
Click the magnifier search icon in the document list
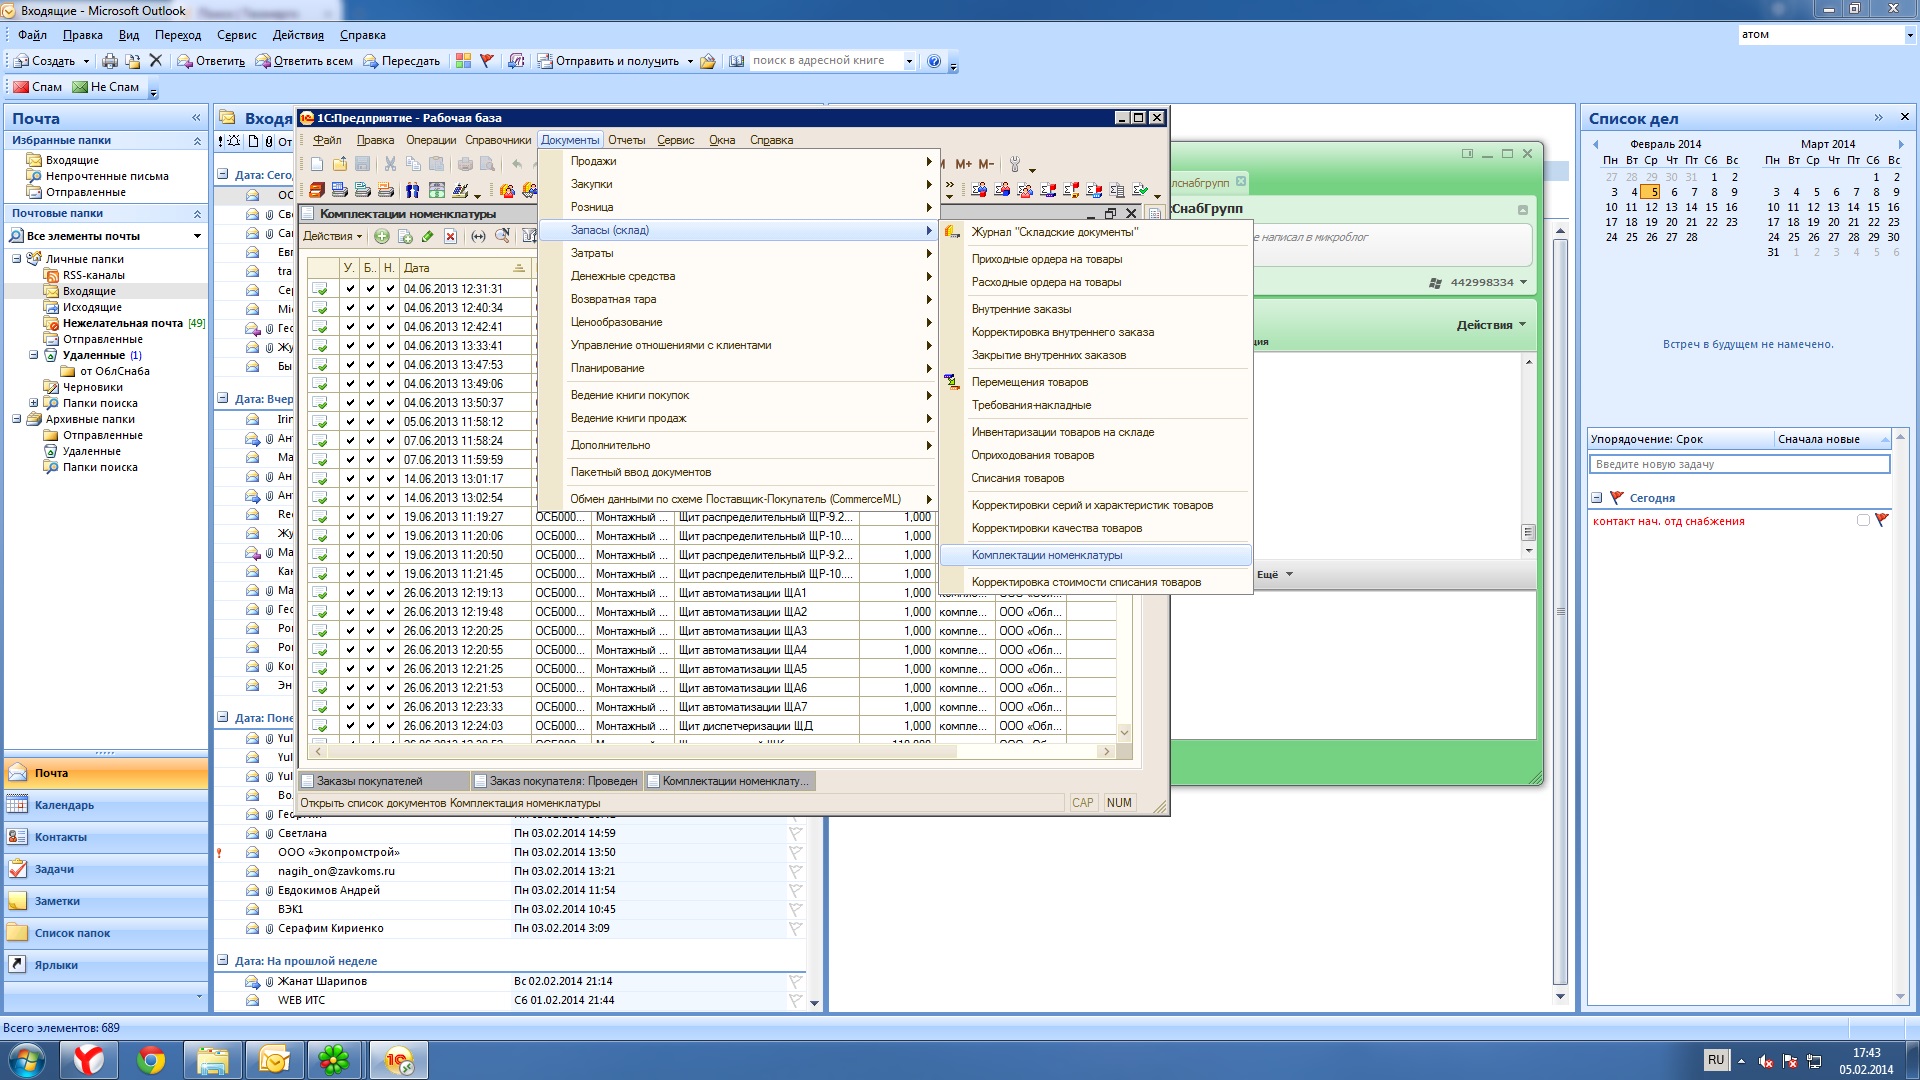tap(502, 236)
